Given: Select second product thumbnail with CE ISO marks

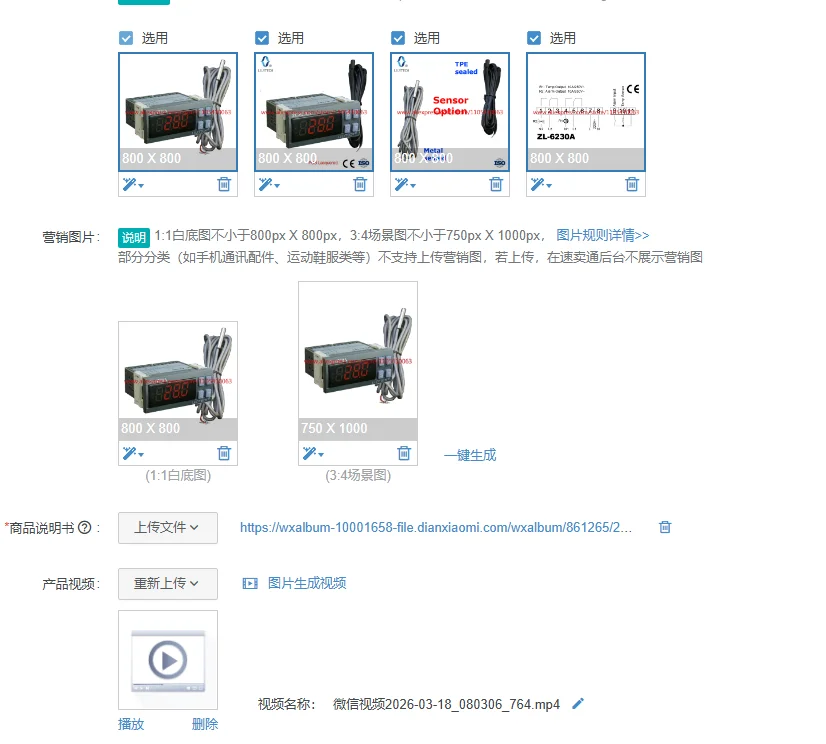Looking at the screenshot, I should 314,112.
